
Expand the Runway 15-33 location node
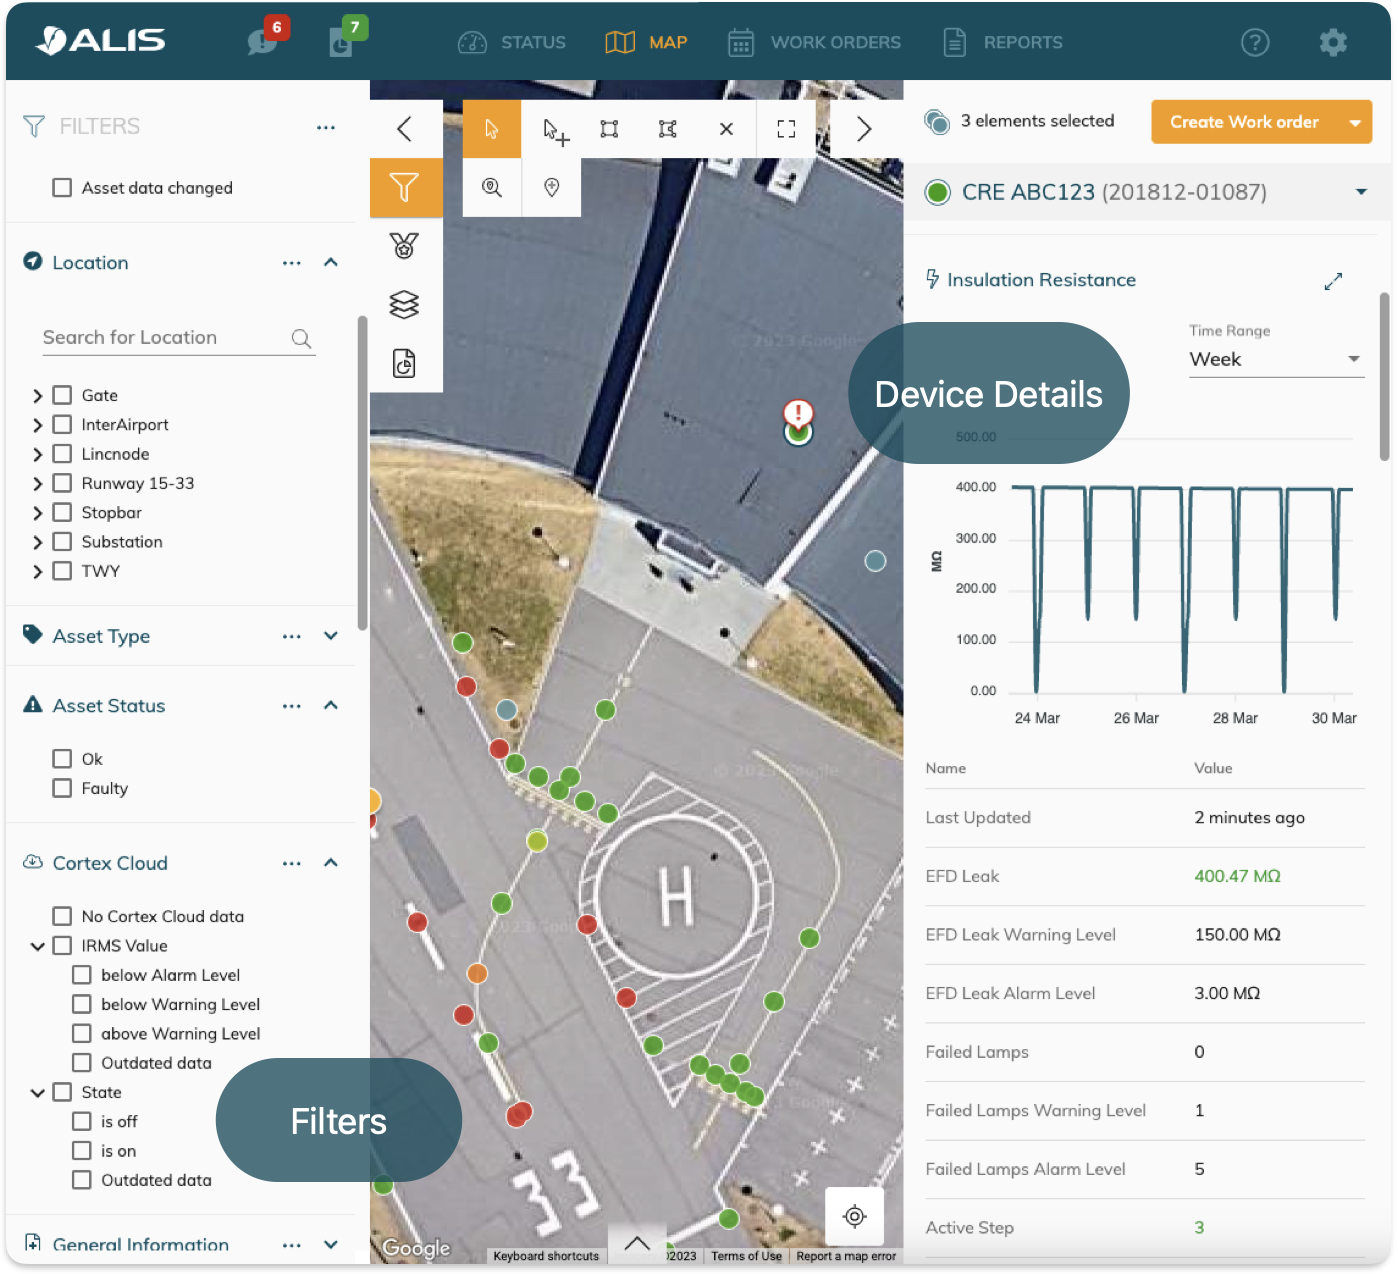point(37,484)
